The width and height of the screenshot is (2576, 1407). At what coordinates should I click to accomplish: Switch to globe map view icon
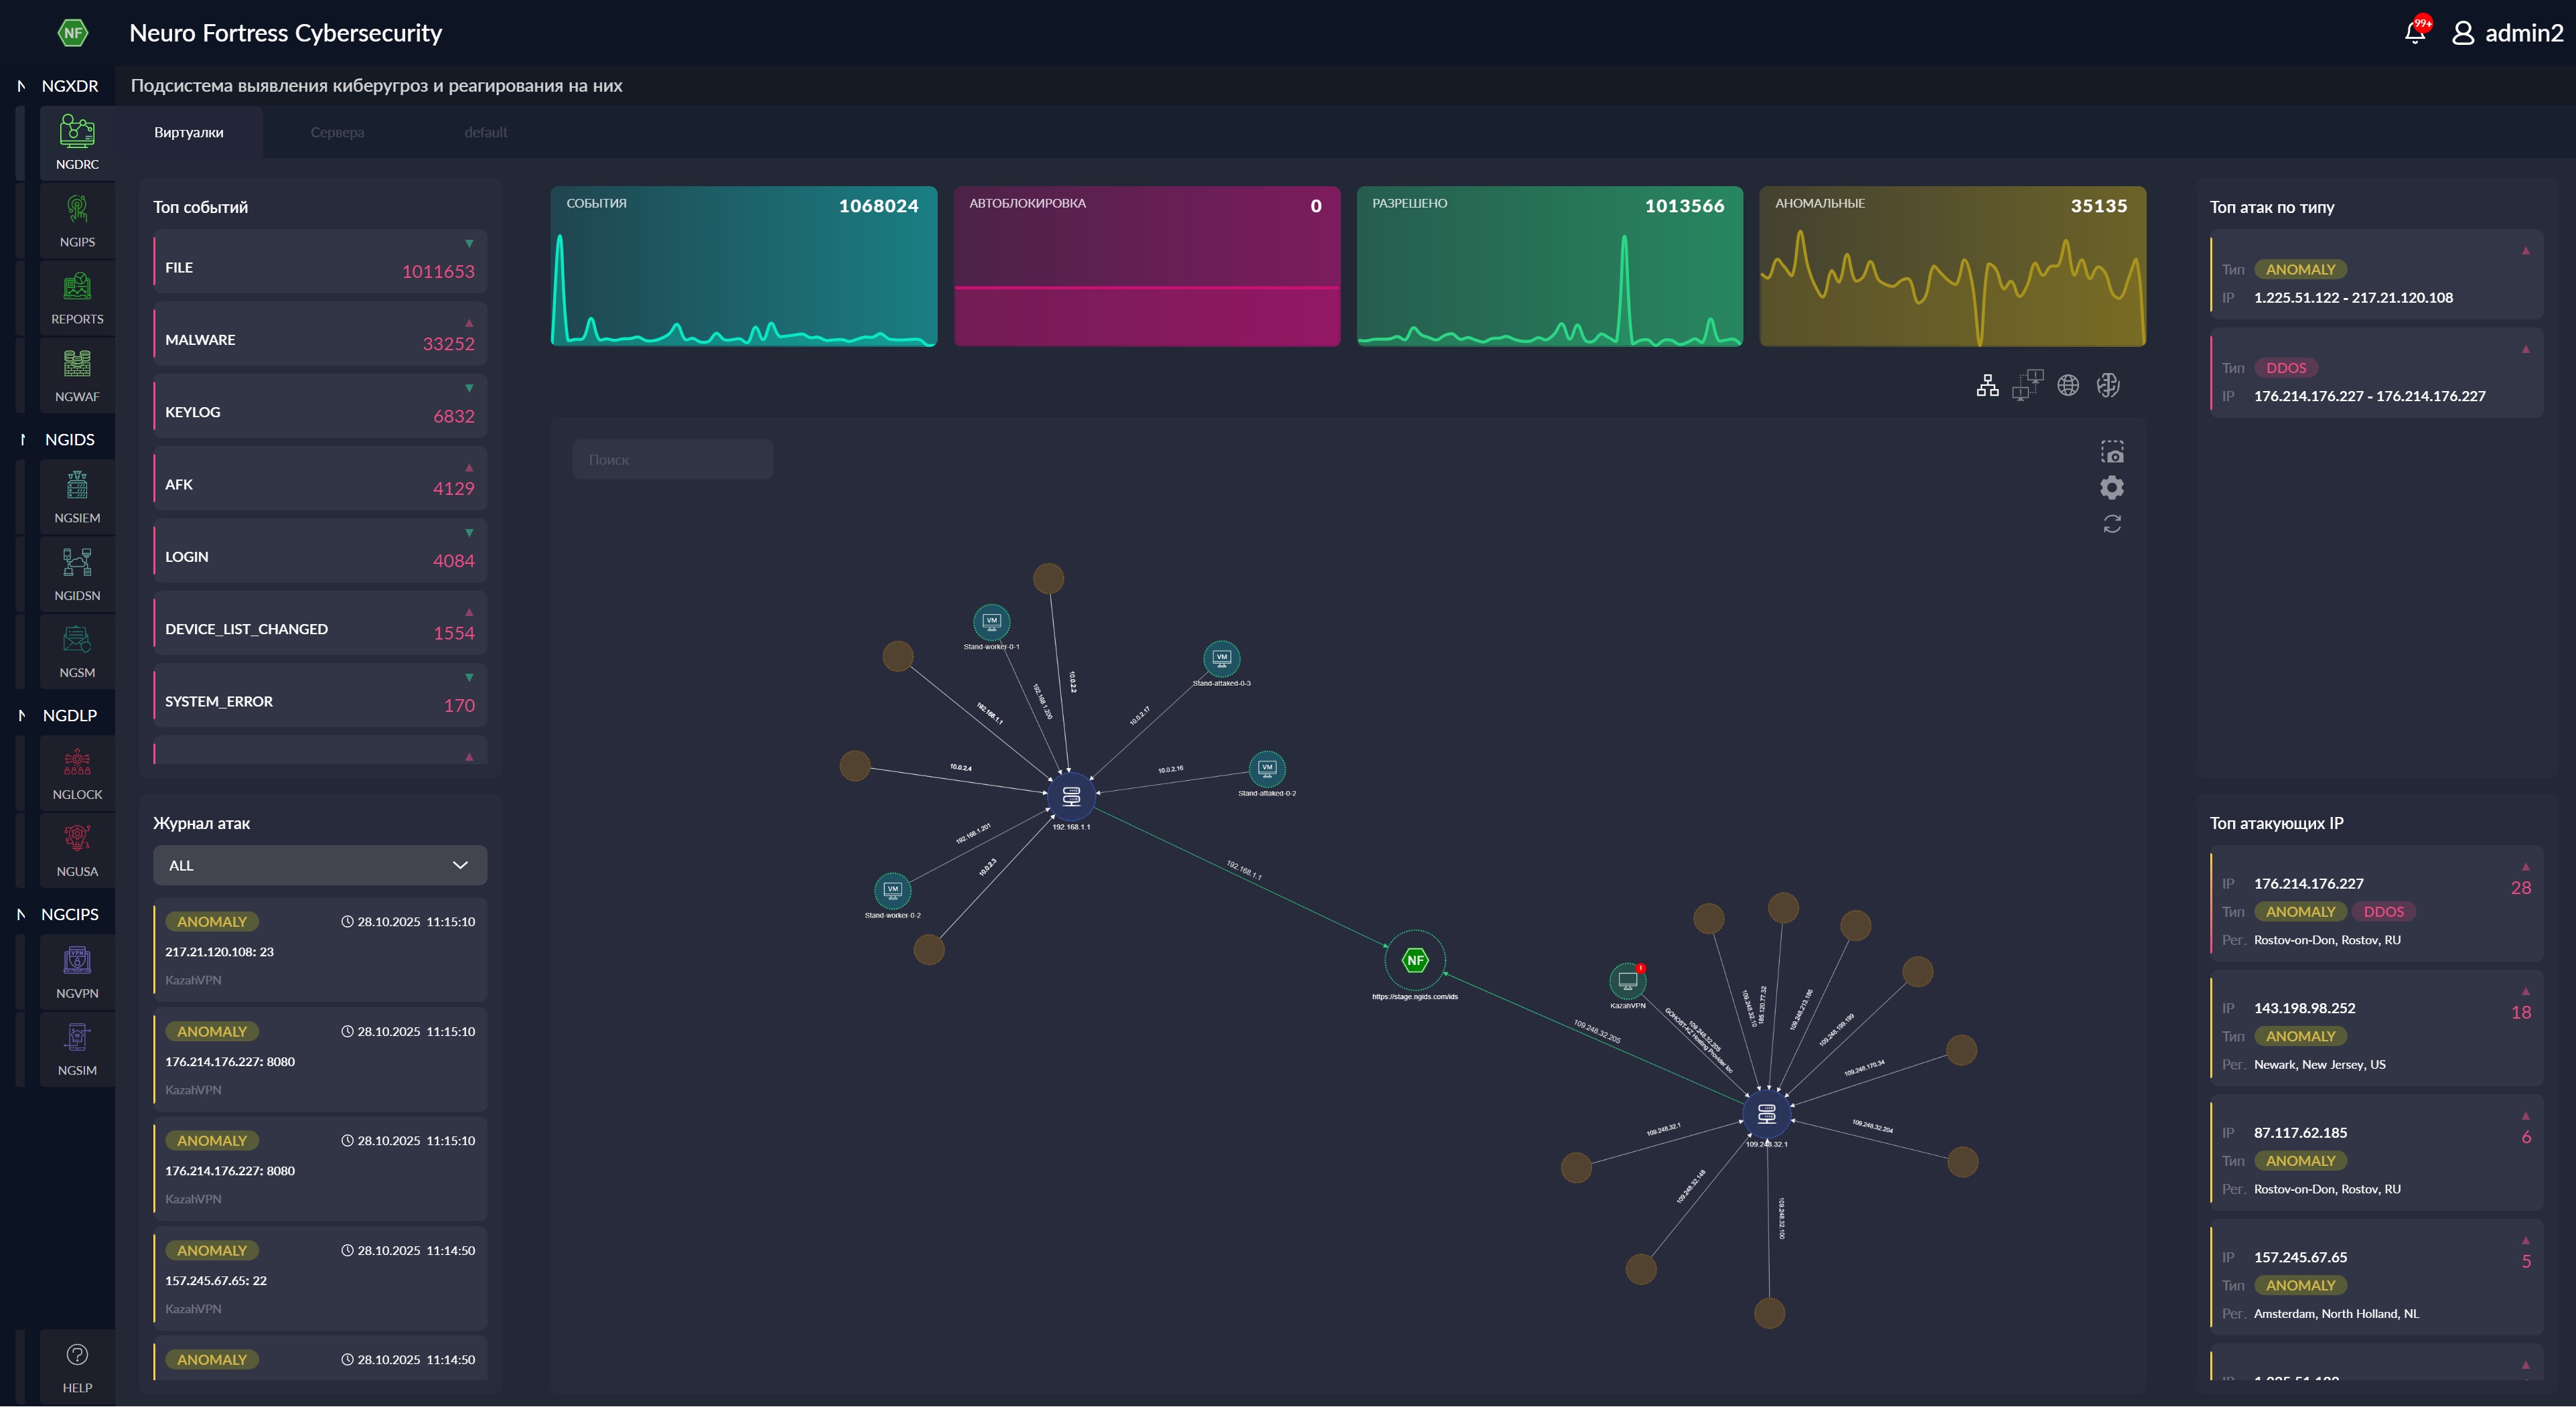2068,385
